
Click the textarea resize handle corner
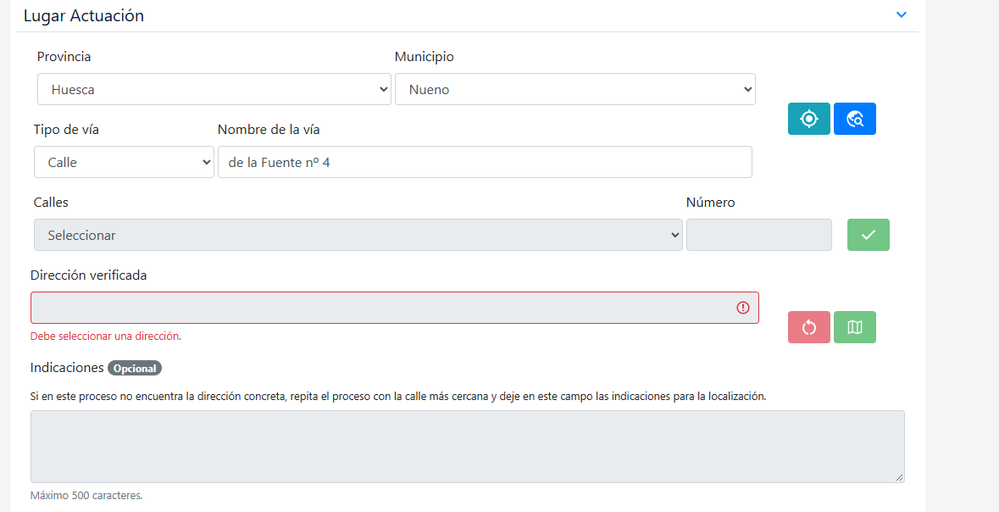pos(900,478)
